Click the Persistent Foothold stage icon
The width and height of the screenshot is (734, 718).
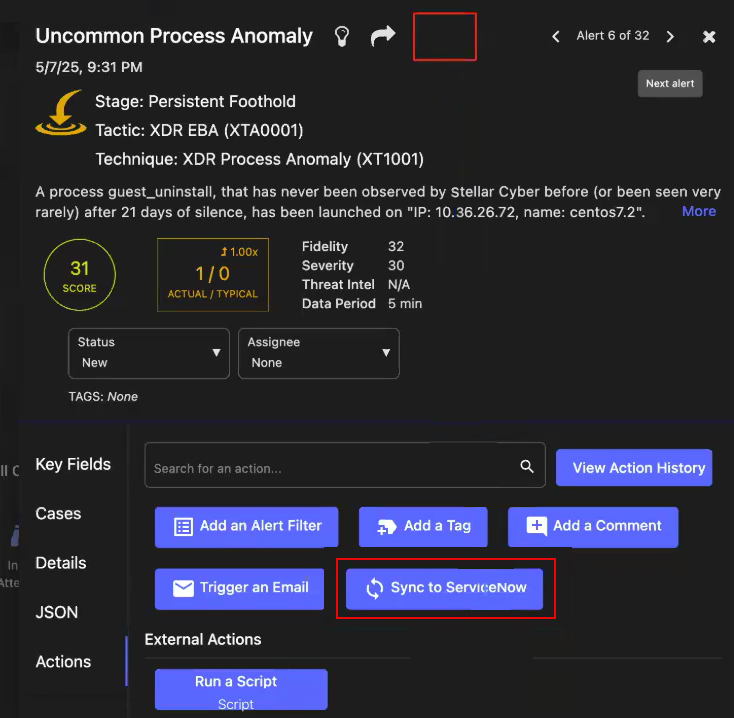(60, 115)
